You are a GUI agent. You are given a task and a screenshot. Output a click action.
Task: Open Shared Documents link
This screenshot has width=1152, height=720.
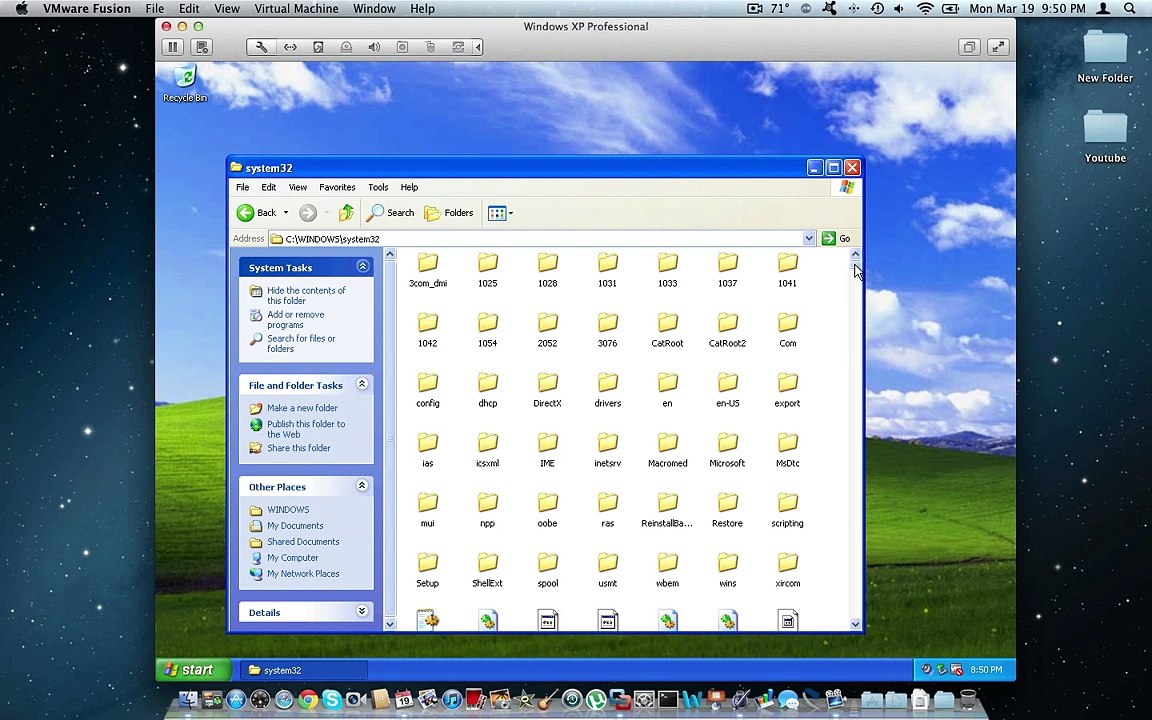(x=303, y=541)
